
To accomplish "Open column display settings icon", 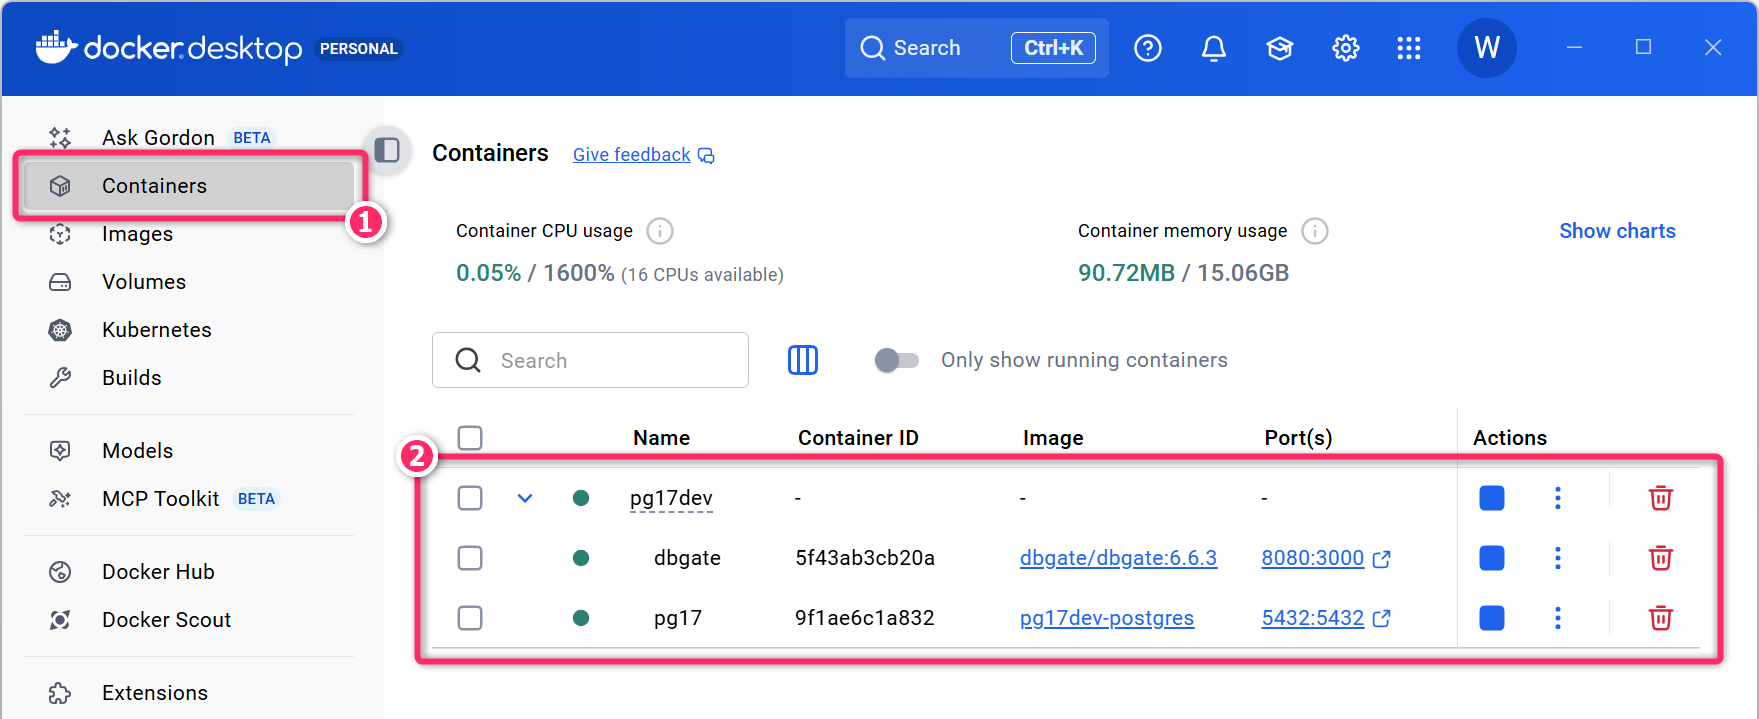I will pos(802,360).
